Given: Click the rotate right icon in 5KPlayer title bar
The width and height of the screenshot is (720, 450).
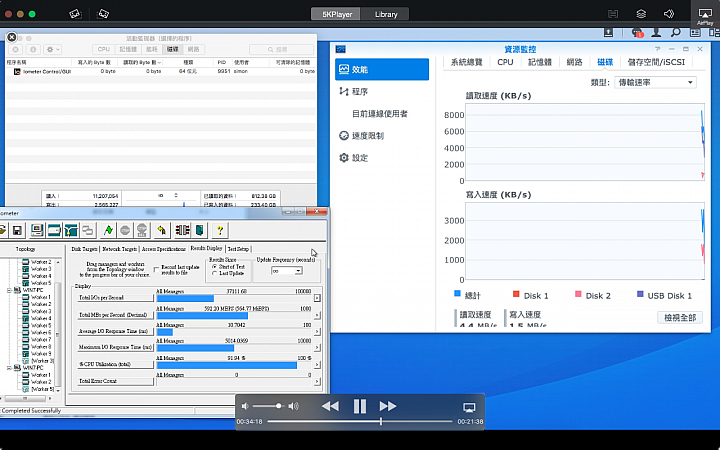Looking at the screenshot, I should pos(103,14).
